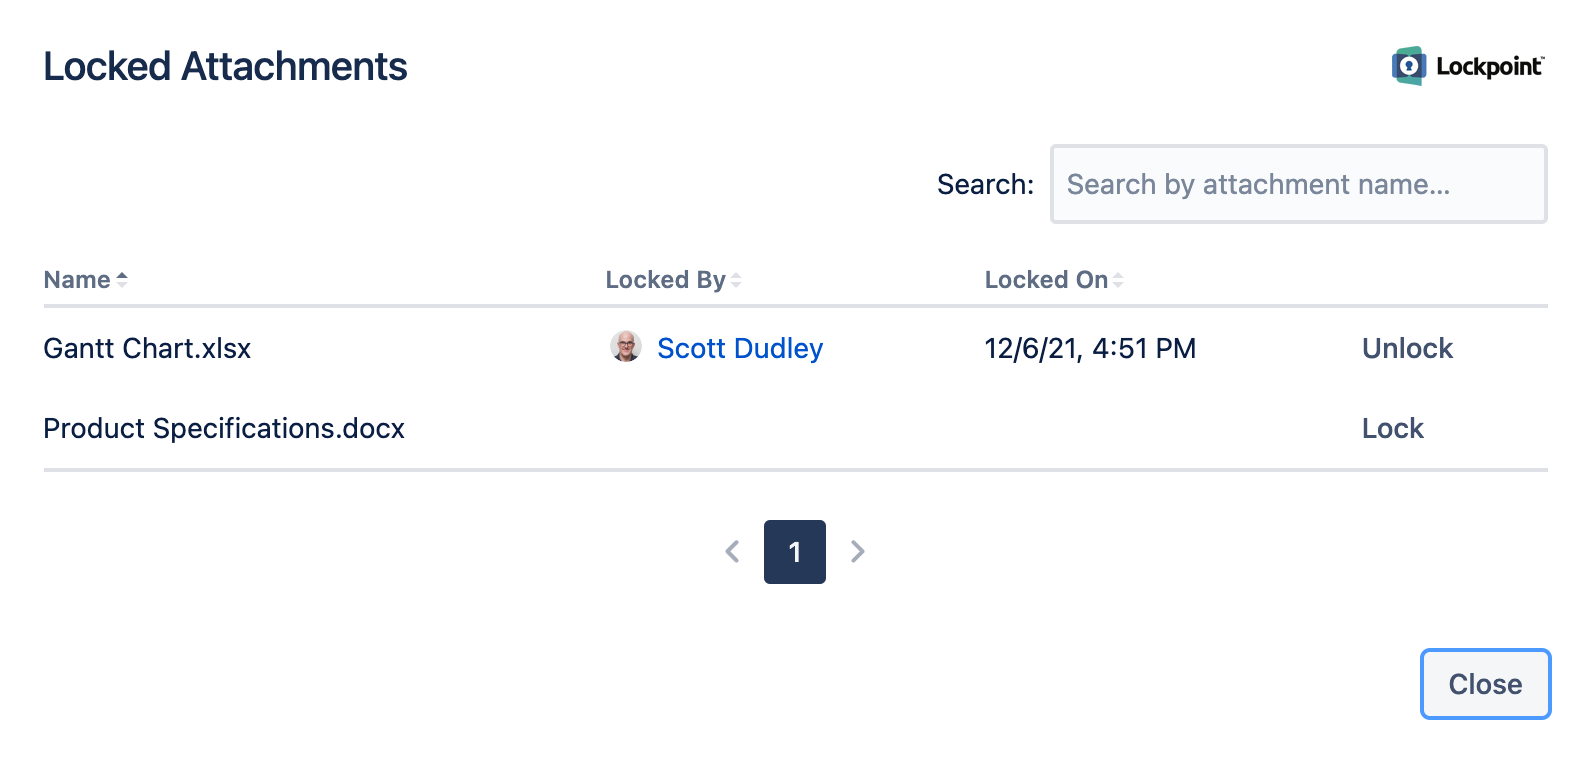Sort by Locked On column arrows
The image size is (1590, 758).
tap(1118, 280)
